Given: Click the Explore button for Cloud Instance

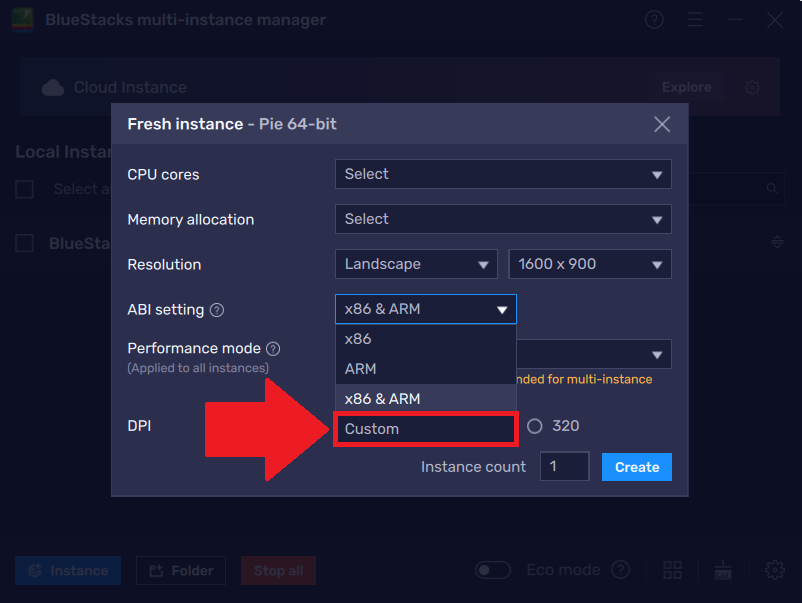Looking at the screenshot, I should 686,87.
